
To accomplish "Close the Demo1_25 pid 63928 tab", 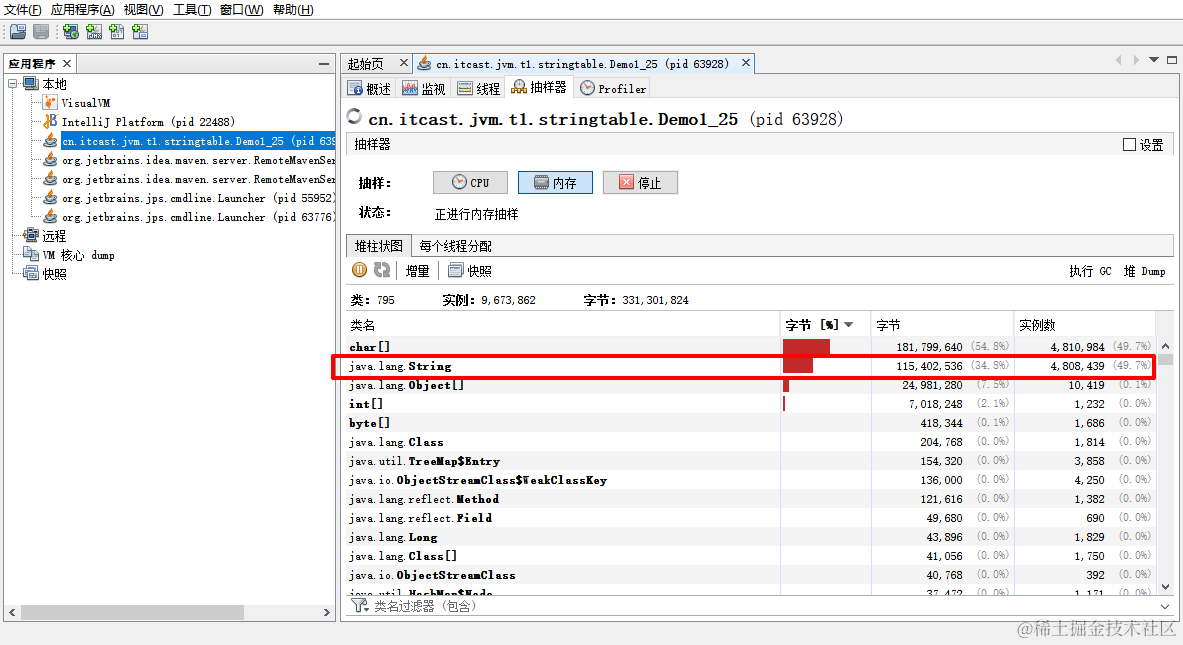I will (x=745, y=63).
